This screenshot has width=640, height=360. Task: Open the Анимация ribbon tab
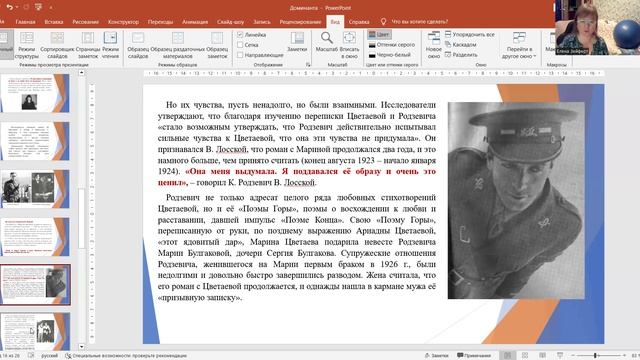195,22
